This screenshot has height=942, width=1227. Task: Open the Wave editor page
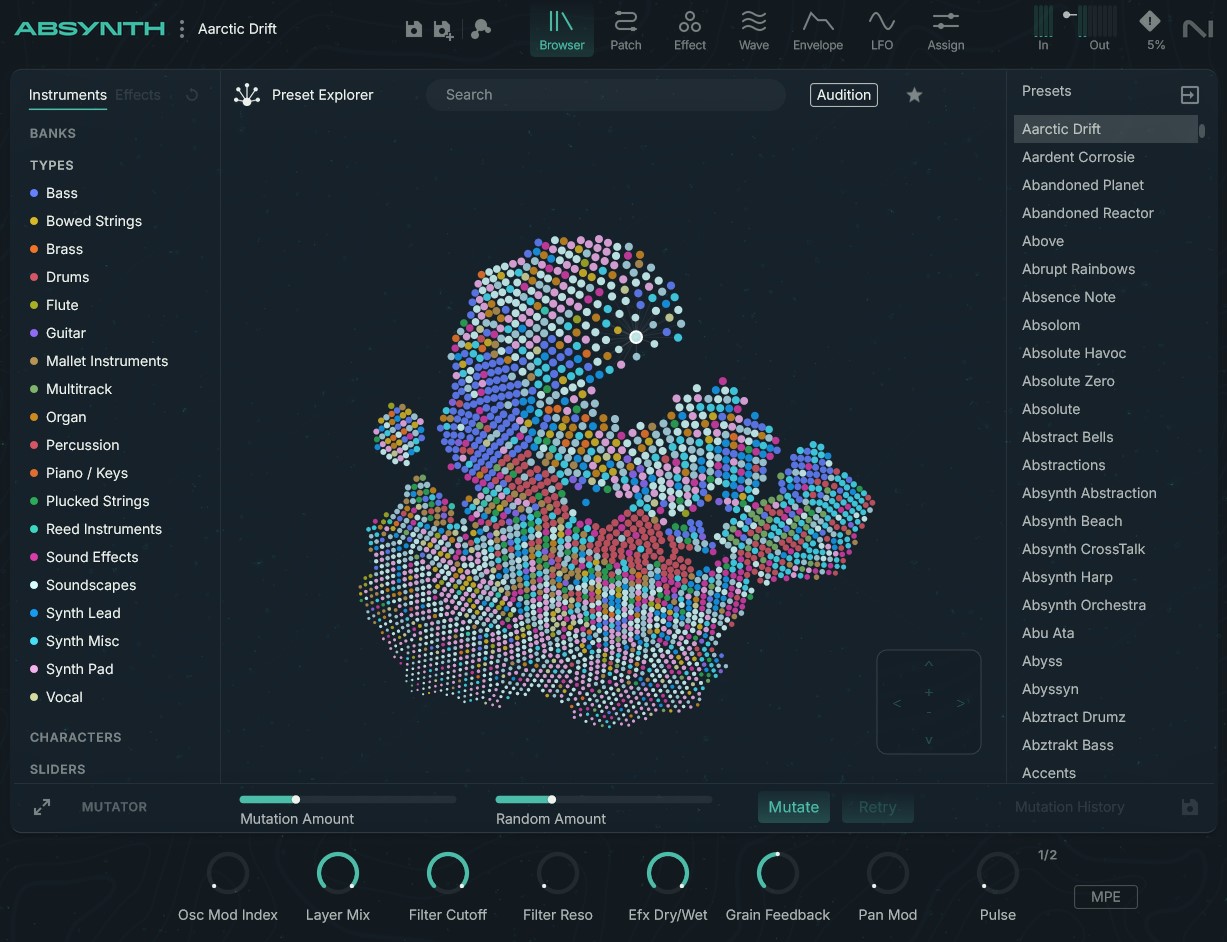(x=754, y=30)
